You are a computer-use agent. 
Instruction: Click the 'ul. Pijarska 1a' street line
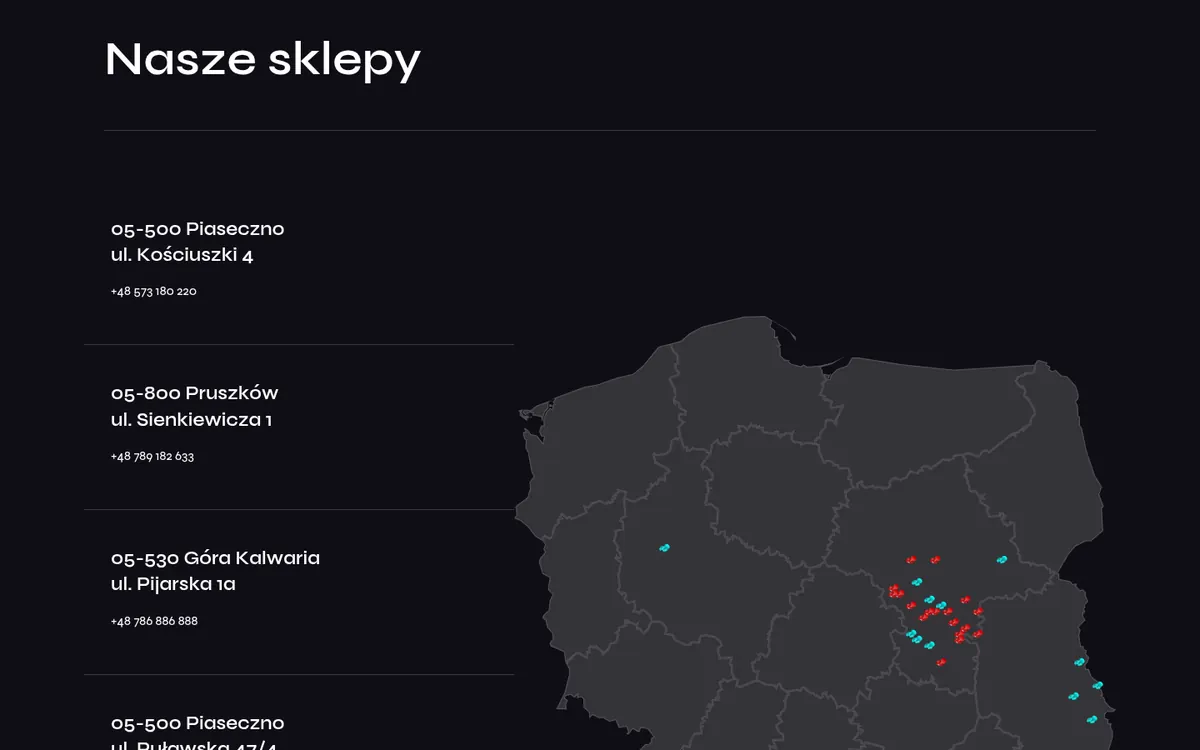[173, 584]
